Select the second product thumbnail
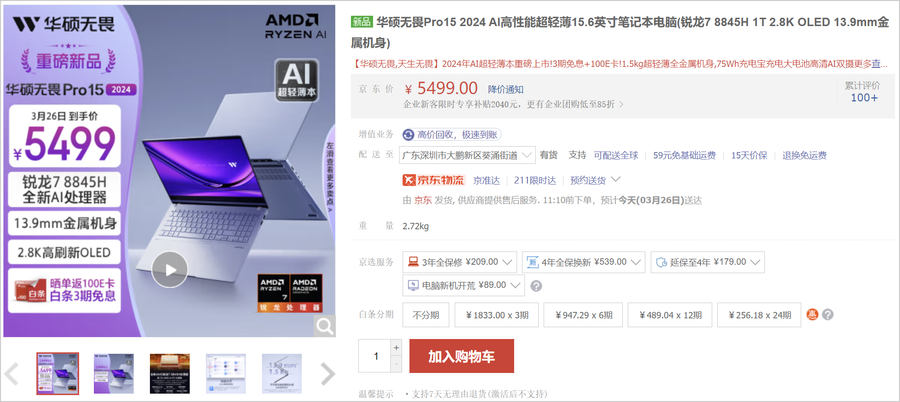 pyautogui.click(x=114, y=373)
